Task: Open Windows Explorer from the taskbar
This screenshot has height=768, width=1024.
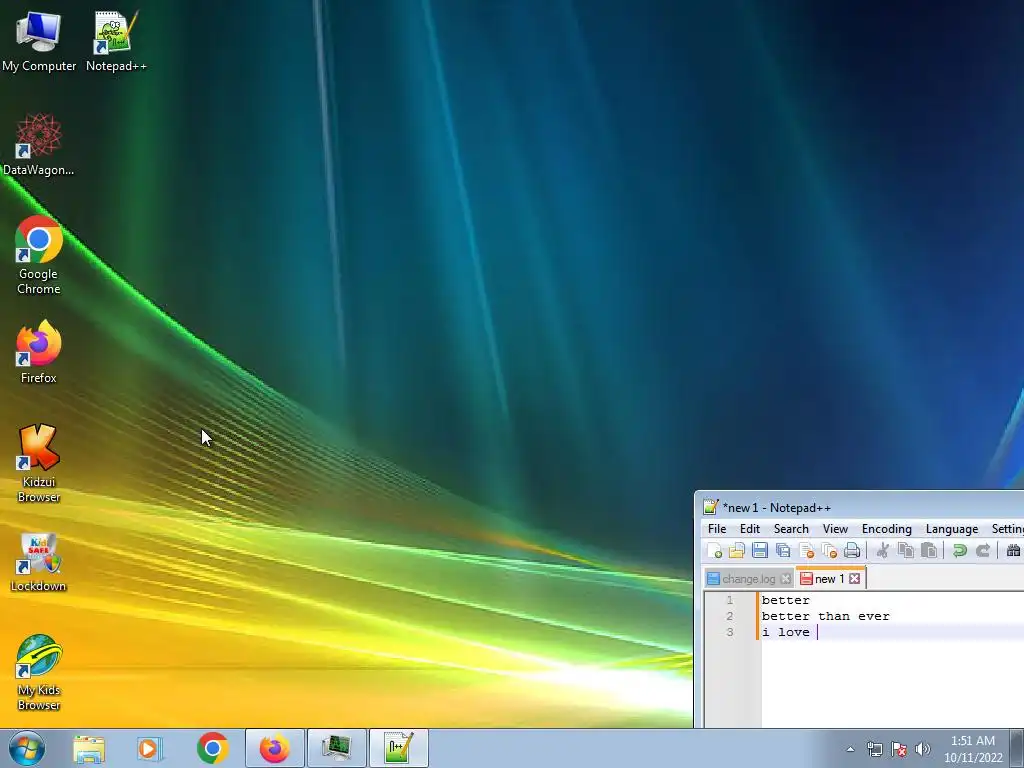Action: [x=89, y=748]
